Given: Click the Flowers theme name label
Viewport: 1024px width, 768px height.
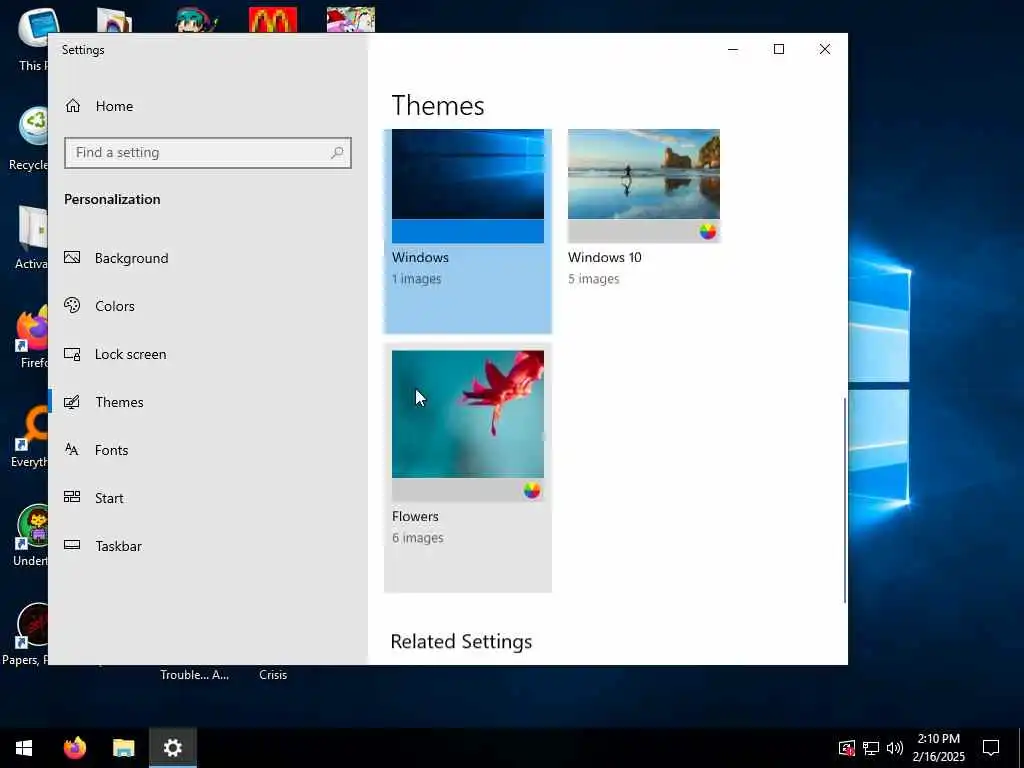Looking at the screenshot, I should pos(415,516).
